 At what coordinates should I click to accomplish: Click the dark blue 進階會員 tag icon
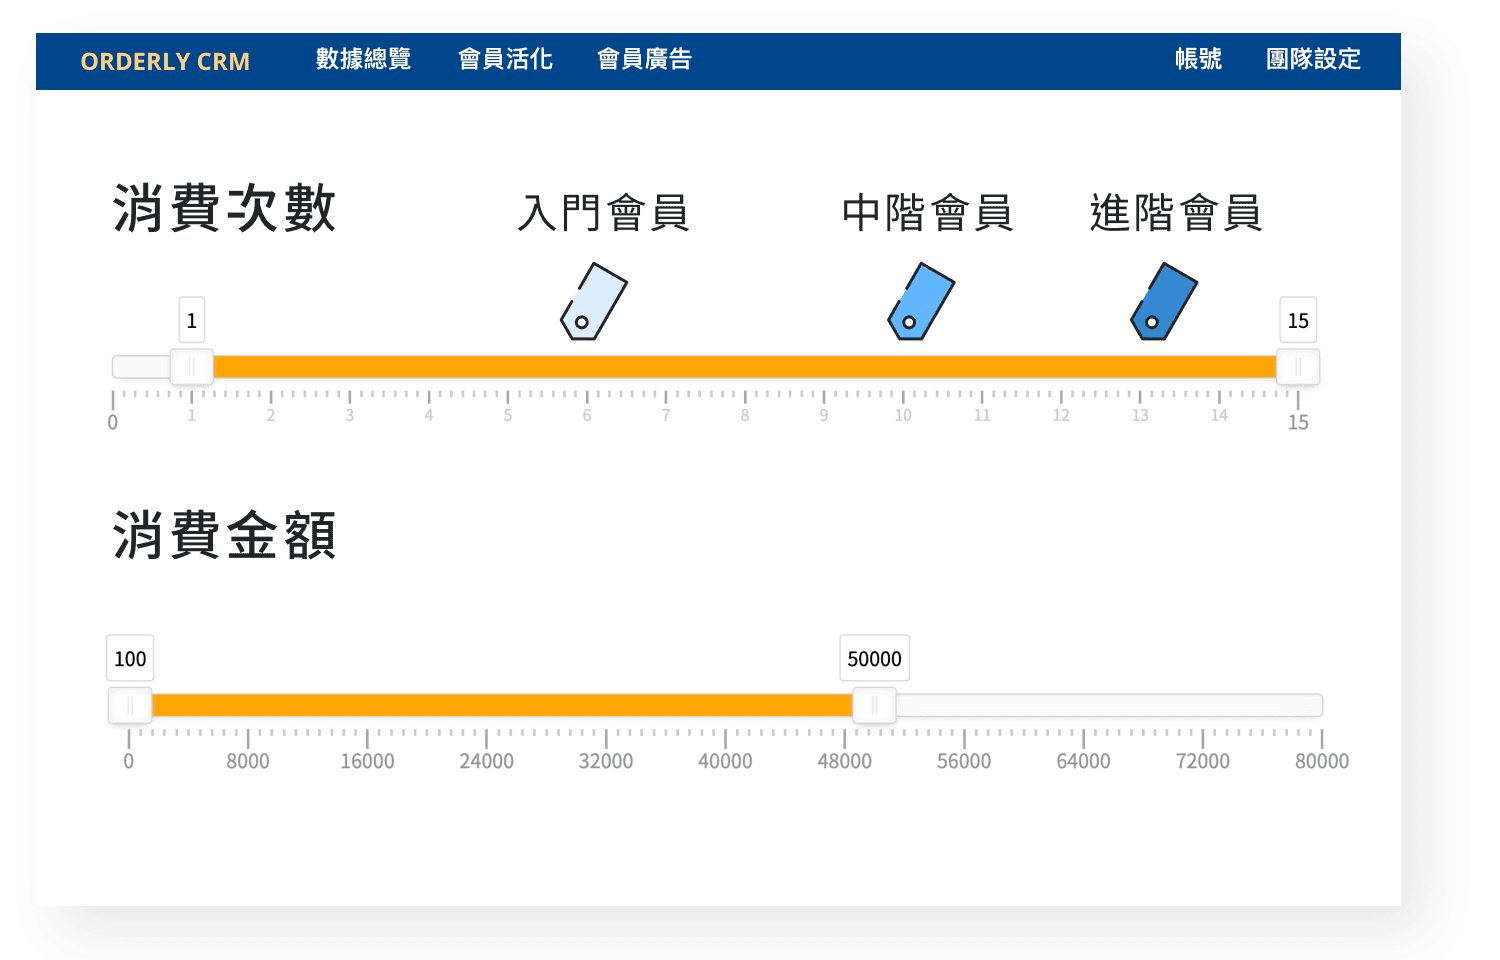click(x=1163, y=302)
